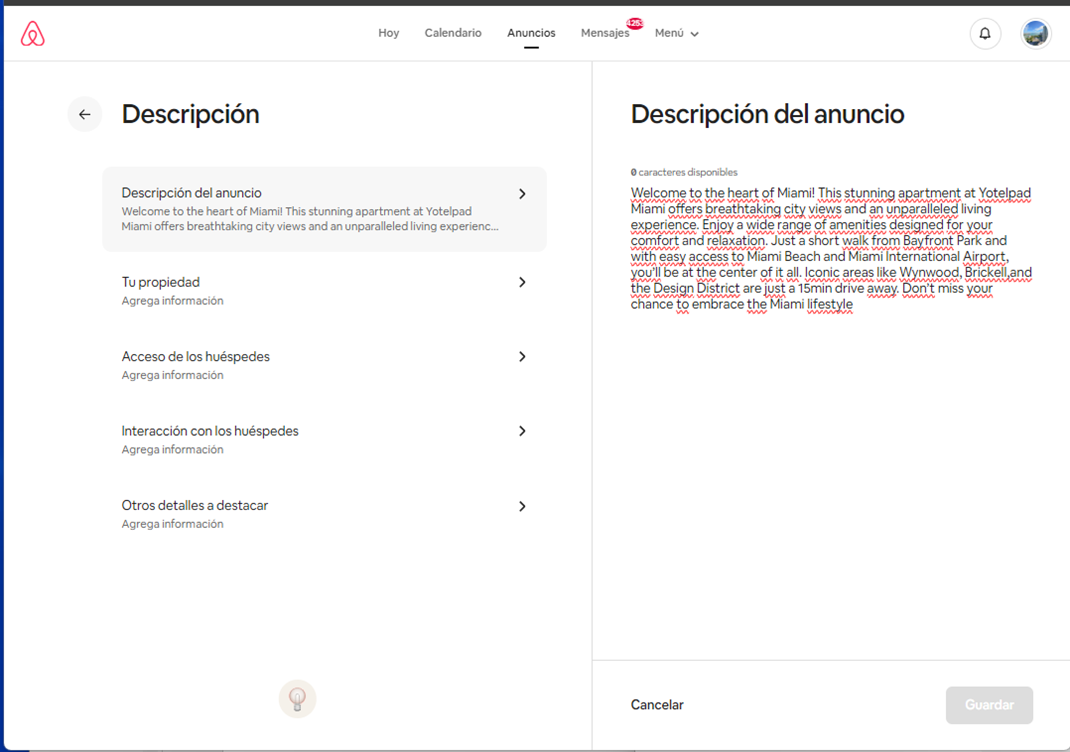
Task: Open the Hoy tab
Action: [388, 33]
